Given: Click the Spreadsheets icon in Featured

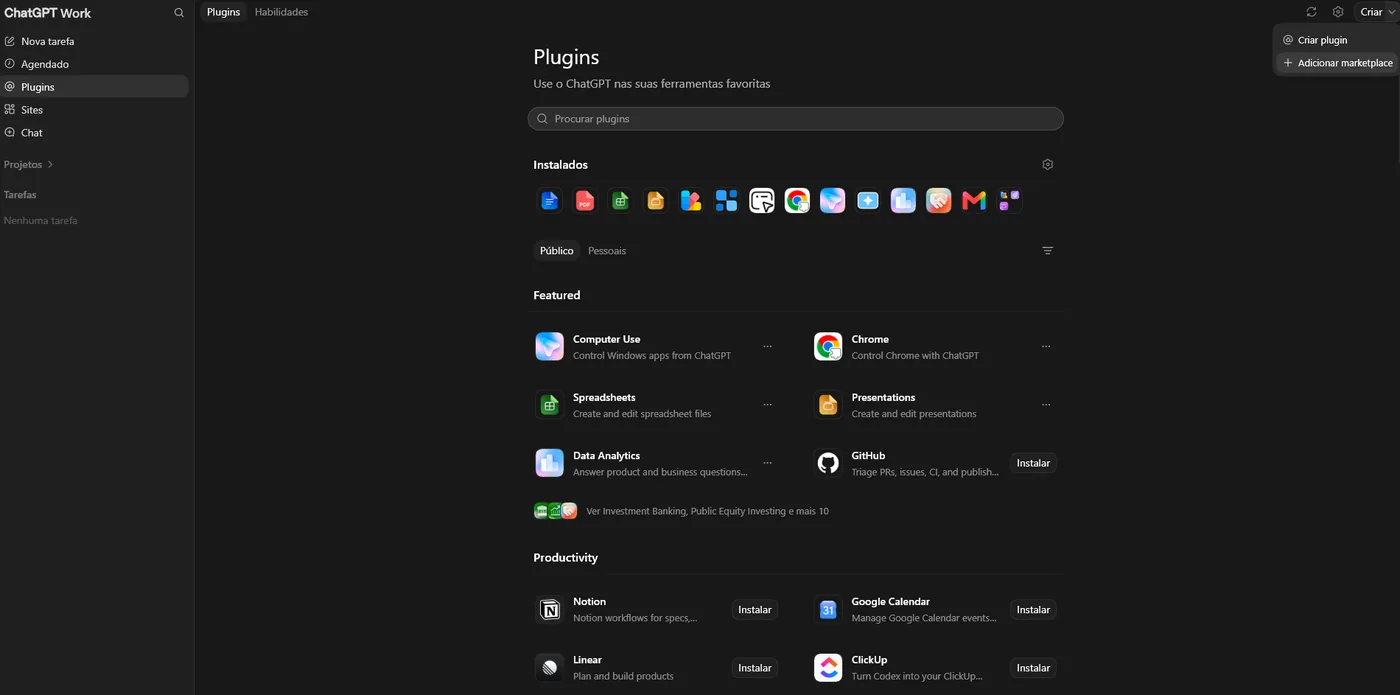Looking at the screenshot, I should [549, 405].
